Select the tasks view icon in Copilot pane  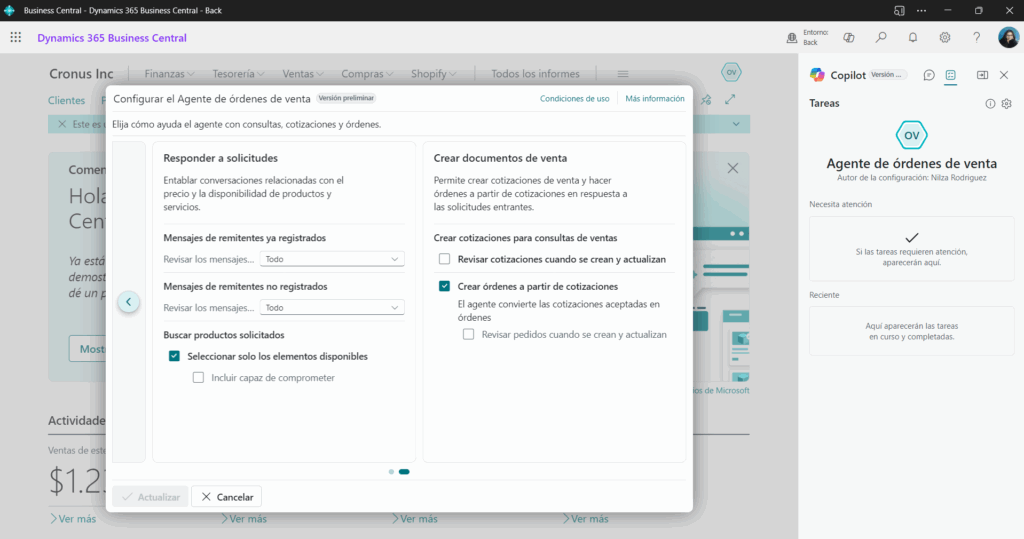pyautogui.click(x=950, y=75)
